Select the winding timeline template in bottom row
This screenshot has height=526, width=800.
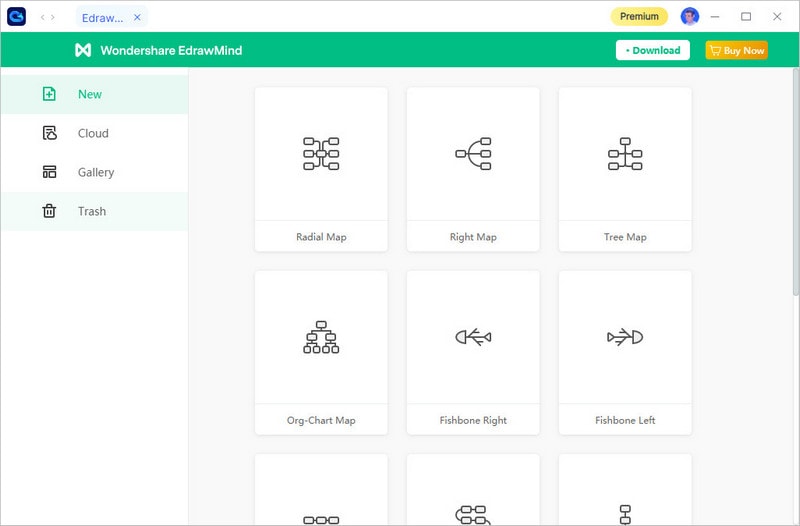(473, 490)
